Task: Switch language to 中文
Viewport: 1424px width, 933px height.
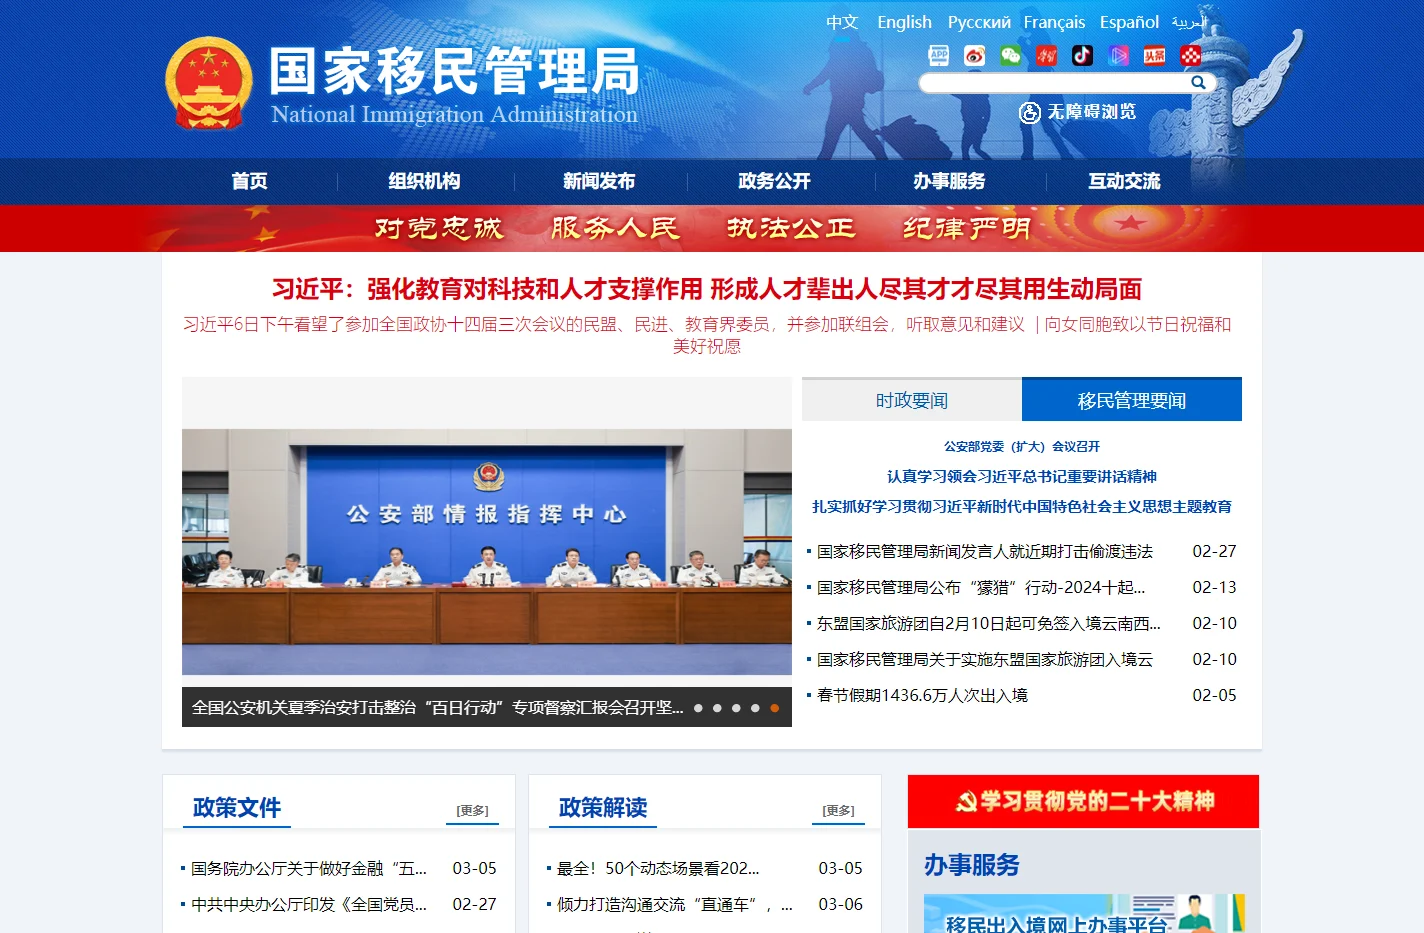Action: pyautogui.click(x=842, y=22)
